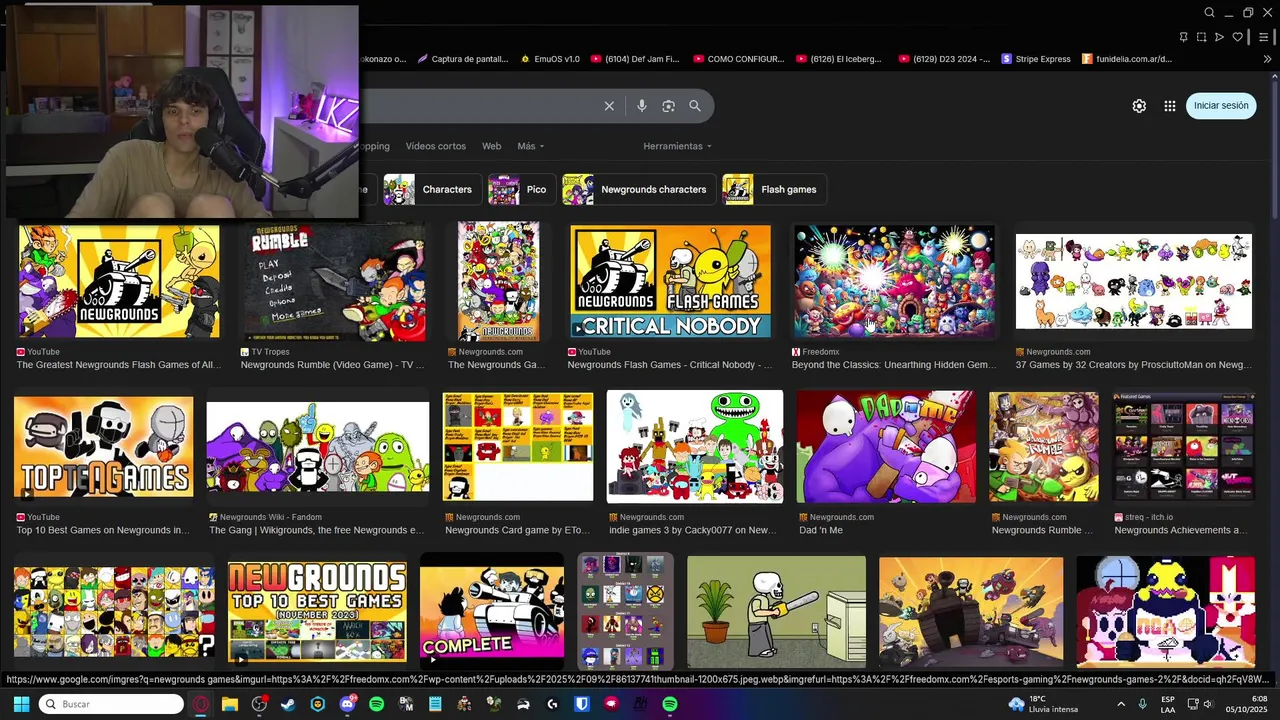
Task: Open OBS Studio from taskbar
Action: (x=259, y=704)
